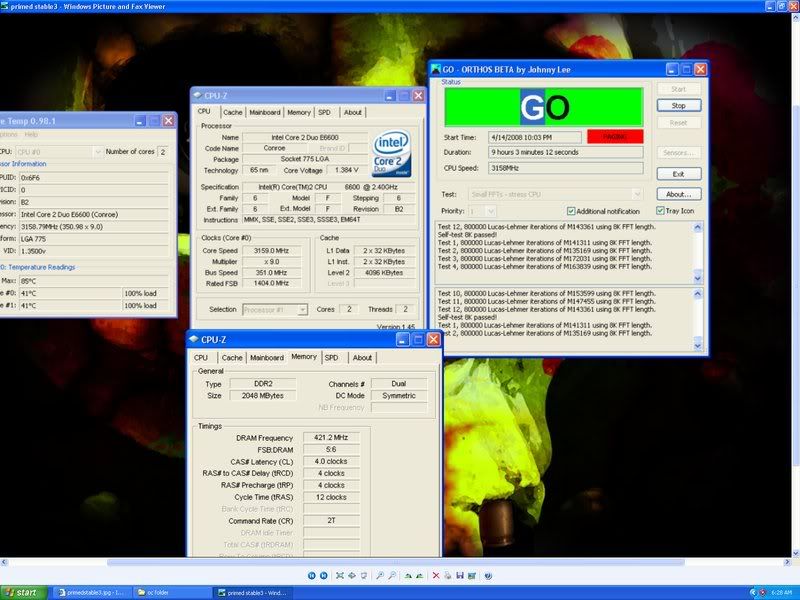Click the down arrow of the lower ORTHOS log

pos(697,345)
